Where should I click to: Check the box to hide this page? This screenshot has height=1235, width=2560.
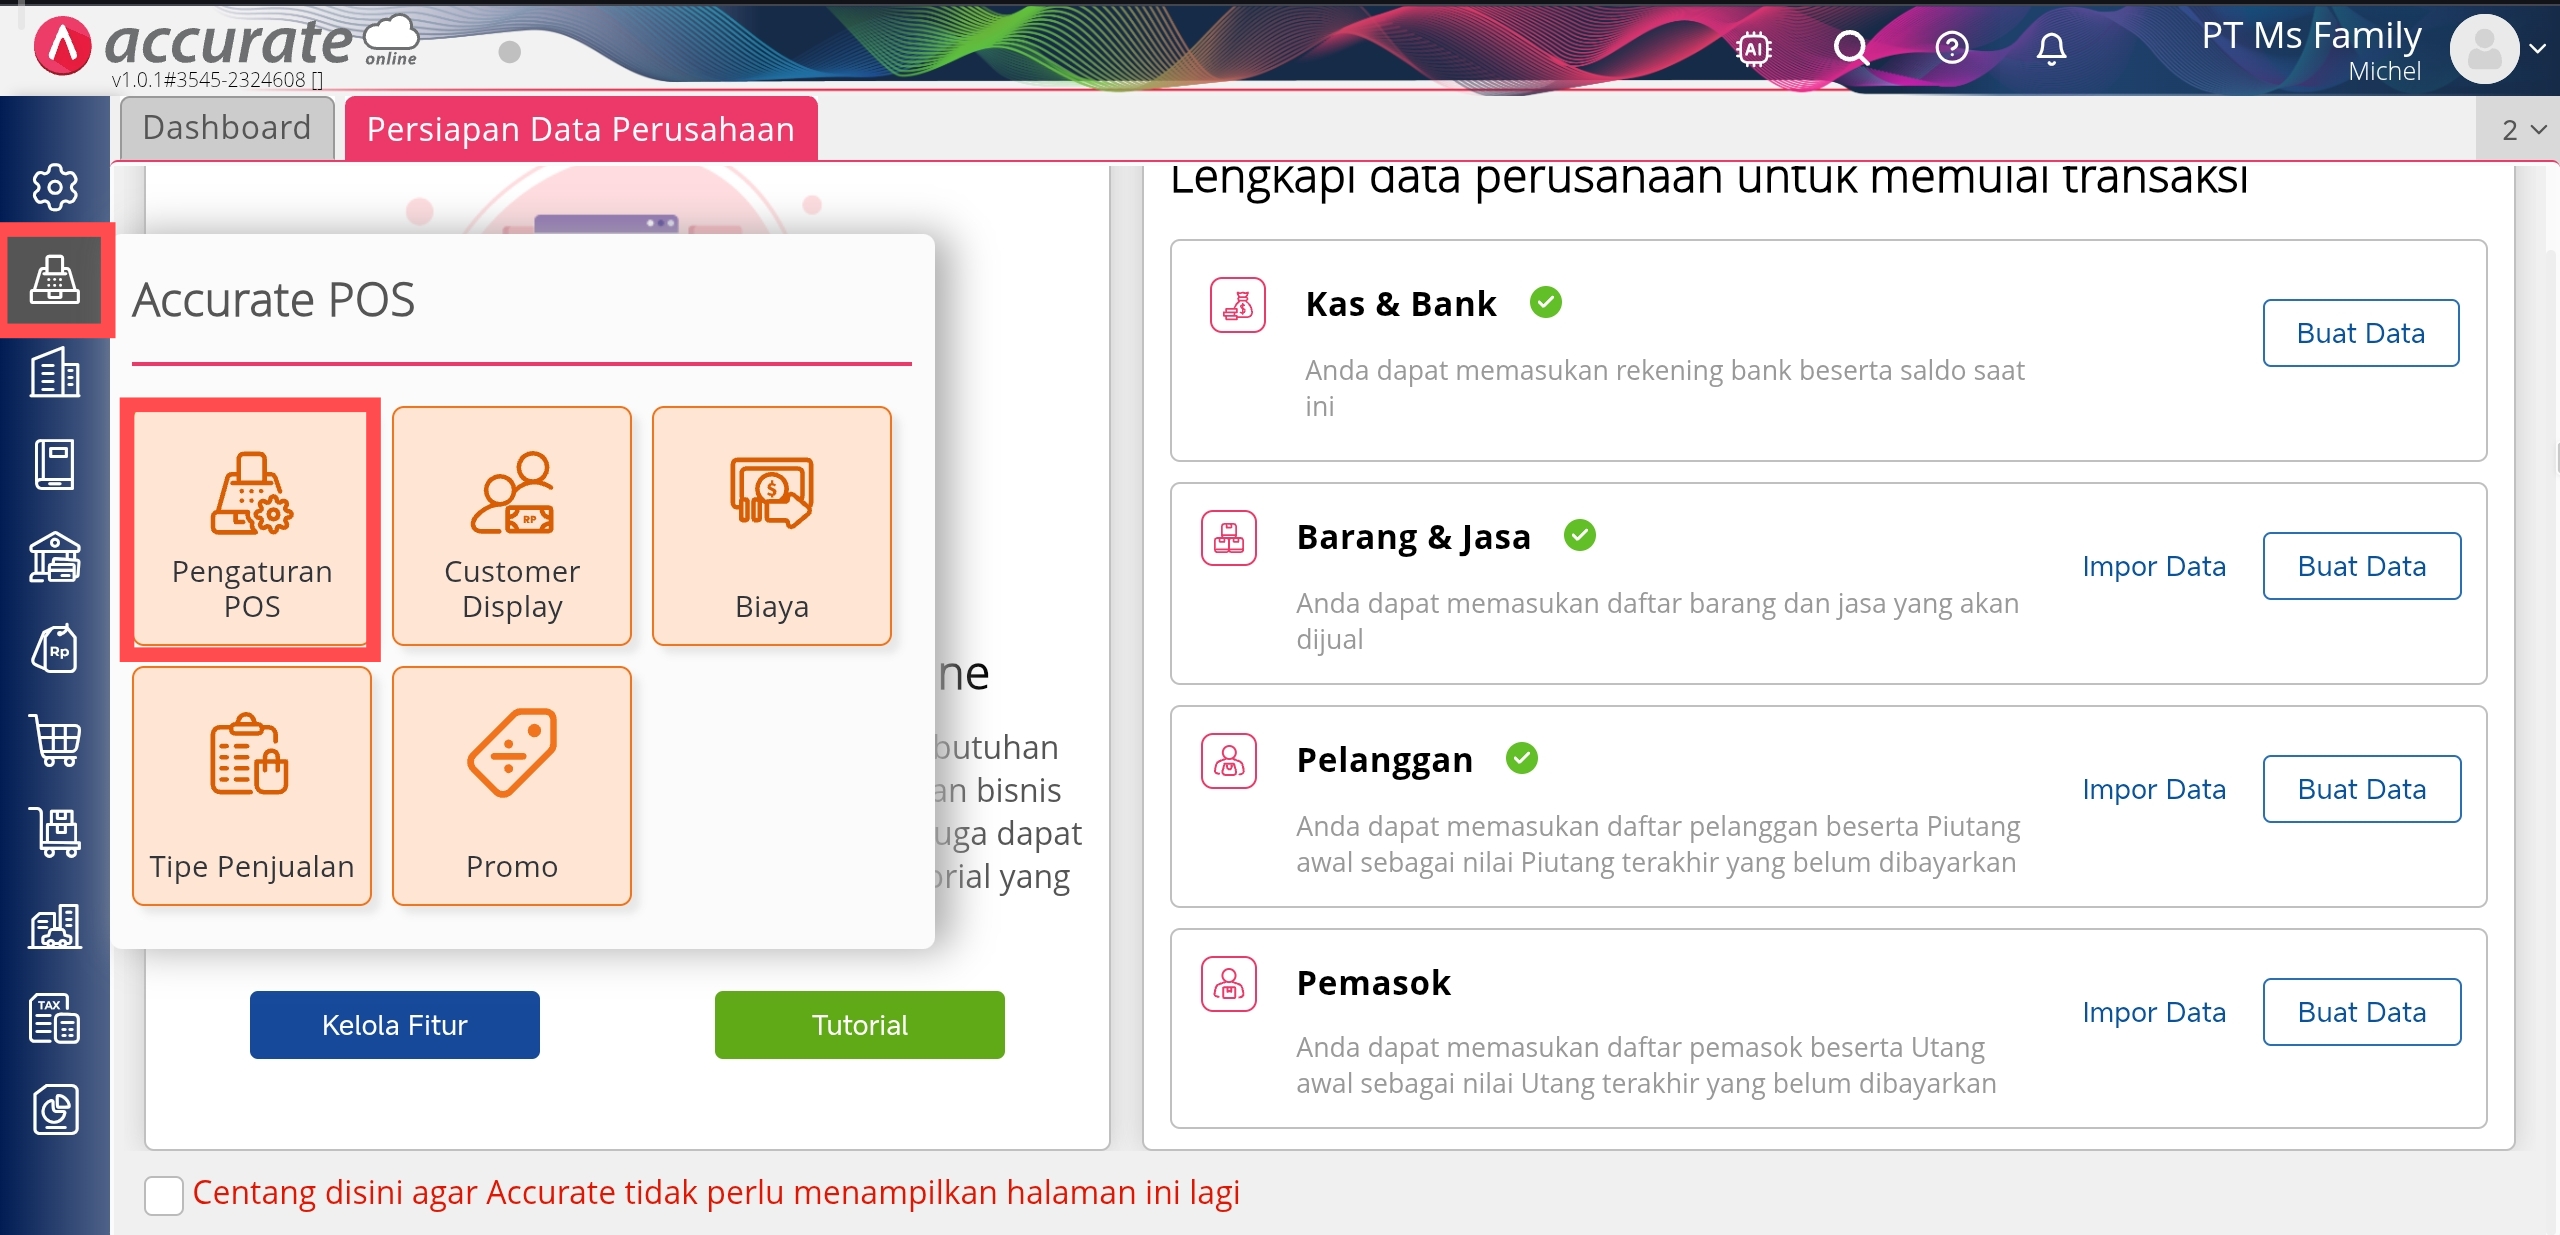pos(164,1195)
